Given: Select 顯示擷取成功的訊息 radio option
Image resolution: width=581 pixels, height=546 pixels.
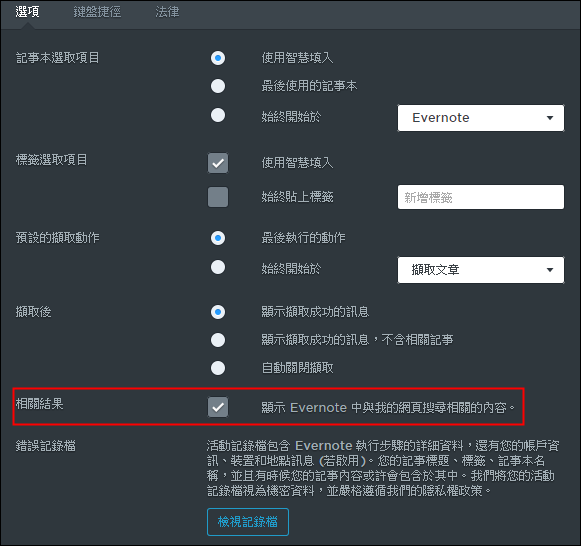Looking at the screenshot, I should tap(218, 312).
